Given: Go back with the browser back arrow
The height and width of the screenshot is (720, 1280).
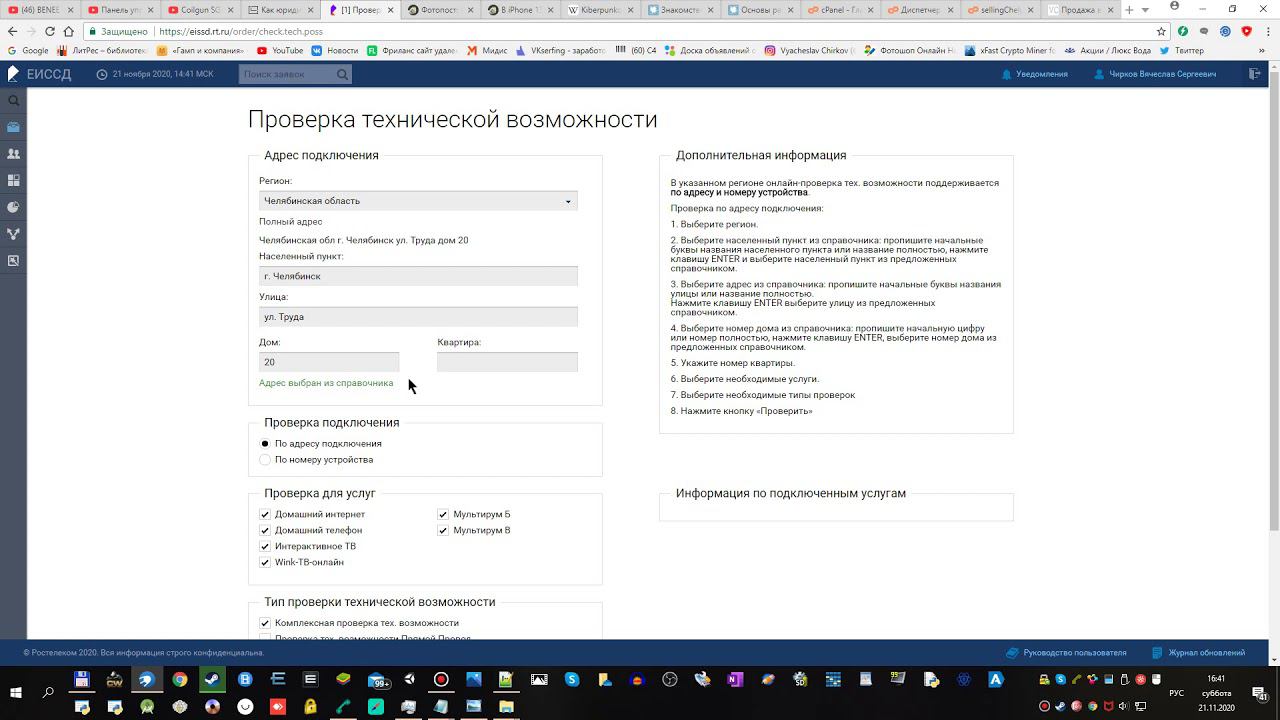Looking at the screenshot, I should (x=12, y=31).
